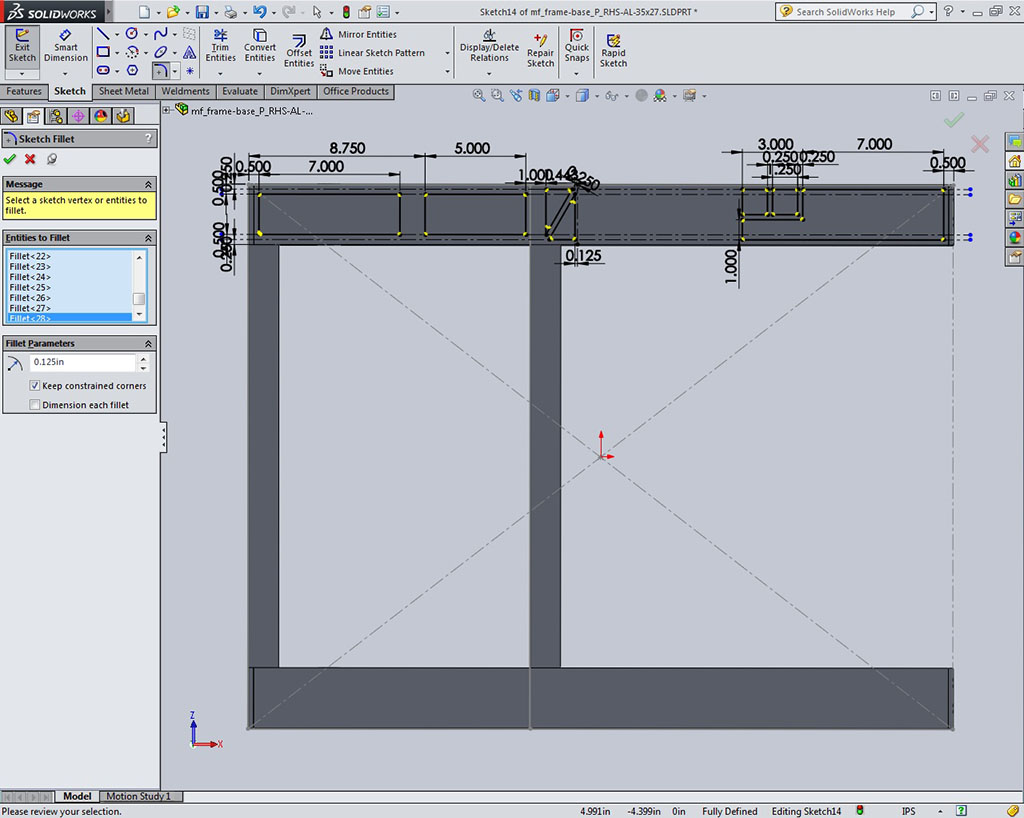Viewport: 1024px width, 818px height.
Task: Enable Dimension each fillet checkbox
Action: coord(35,405)
